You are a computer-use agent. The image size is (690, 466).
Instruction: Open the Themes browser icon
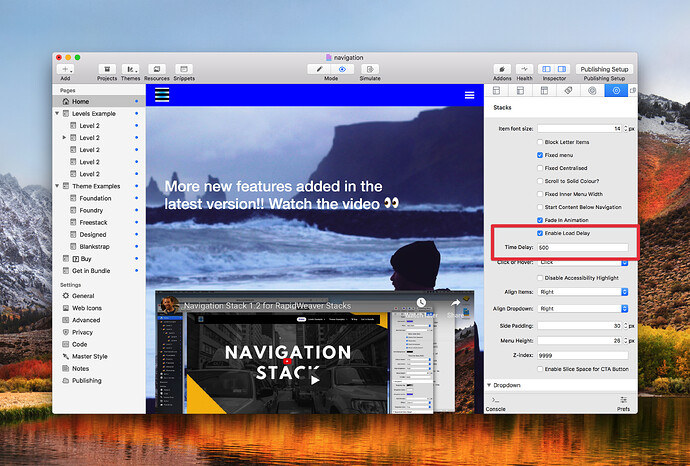pos(130,69)
